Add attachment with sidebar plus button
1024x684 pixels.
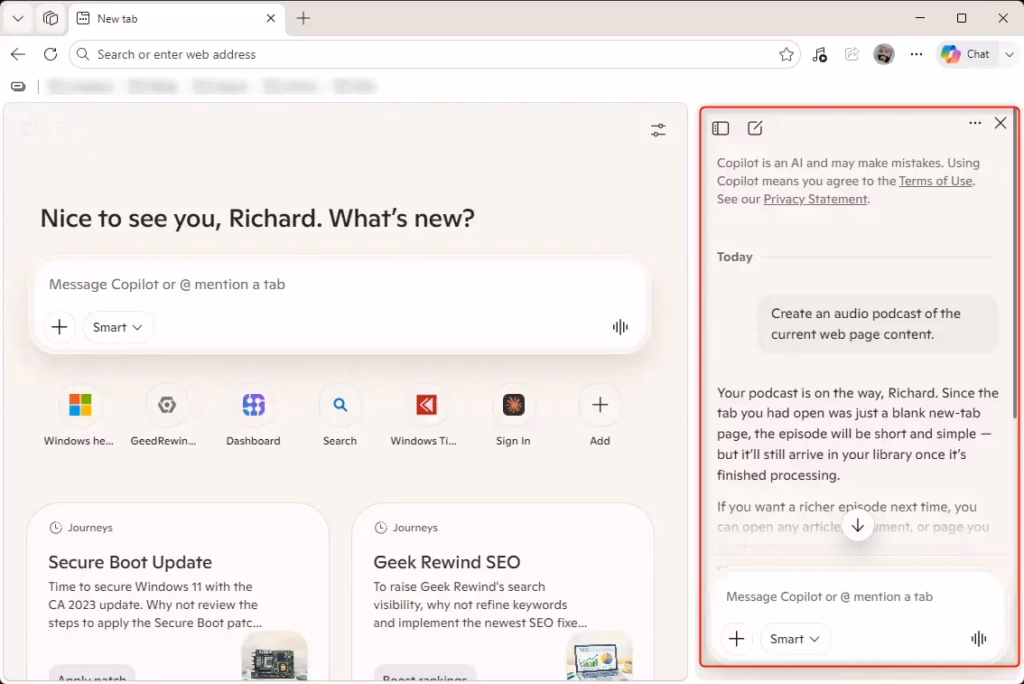tap(737, 639)
